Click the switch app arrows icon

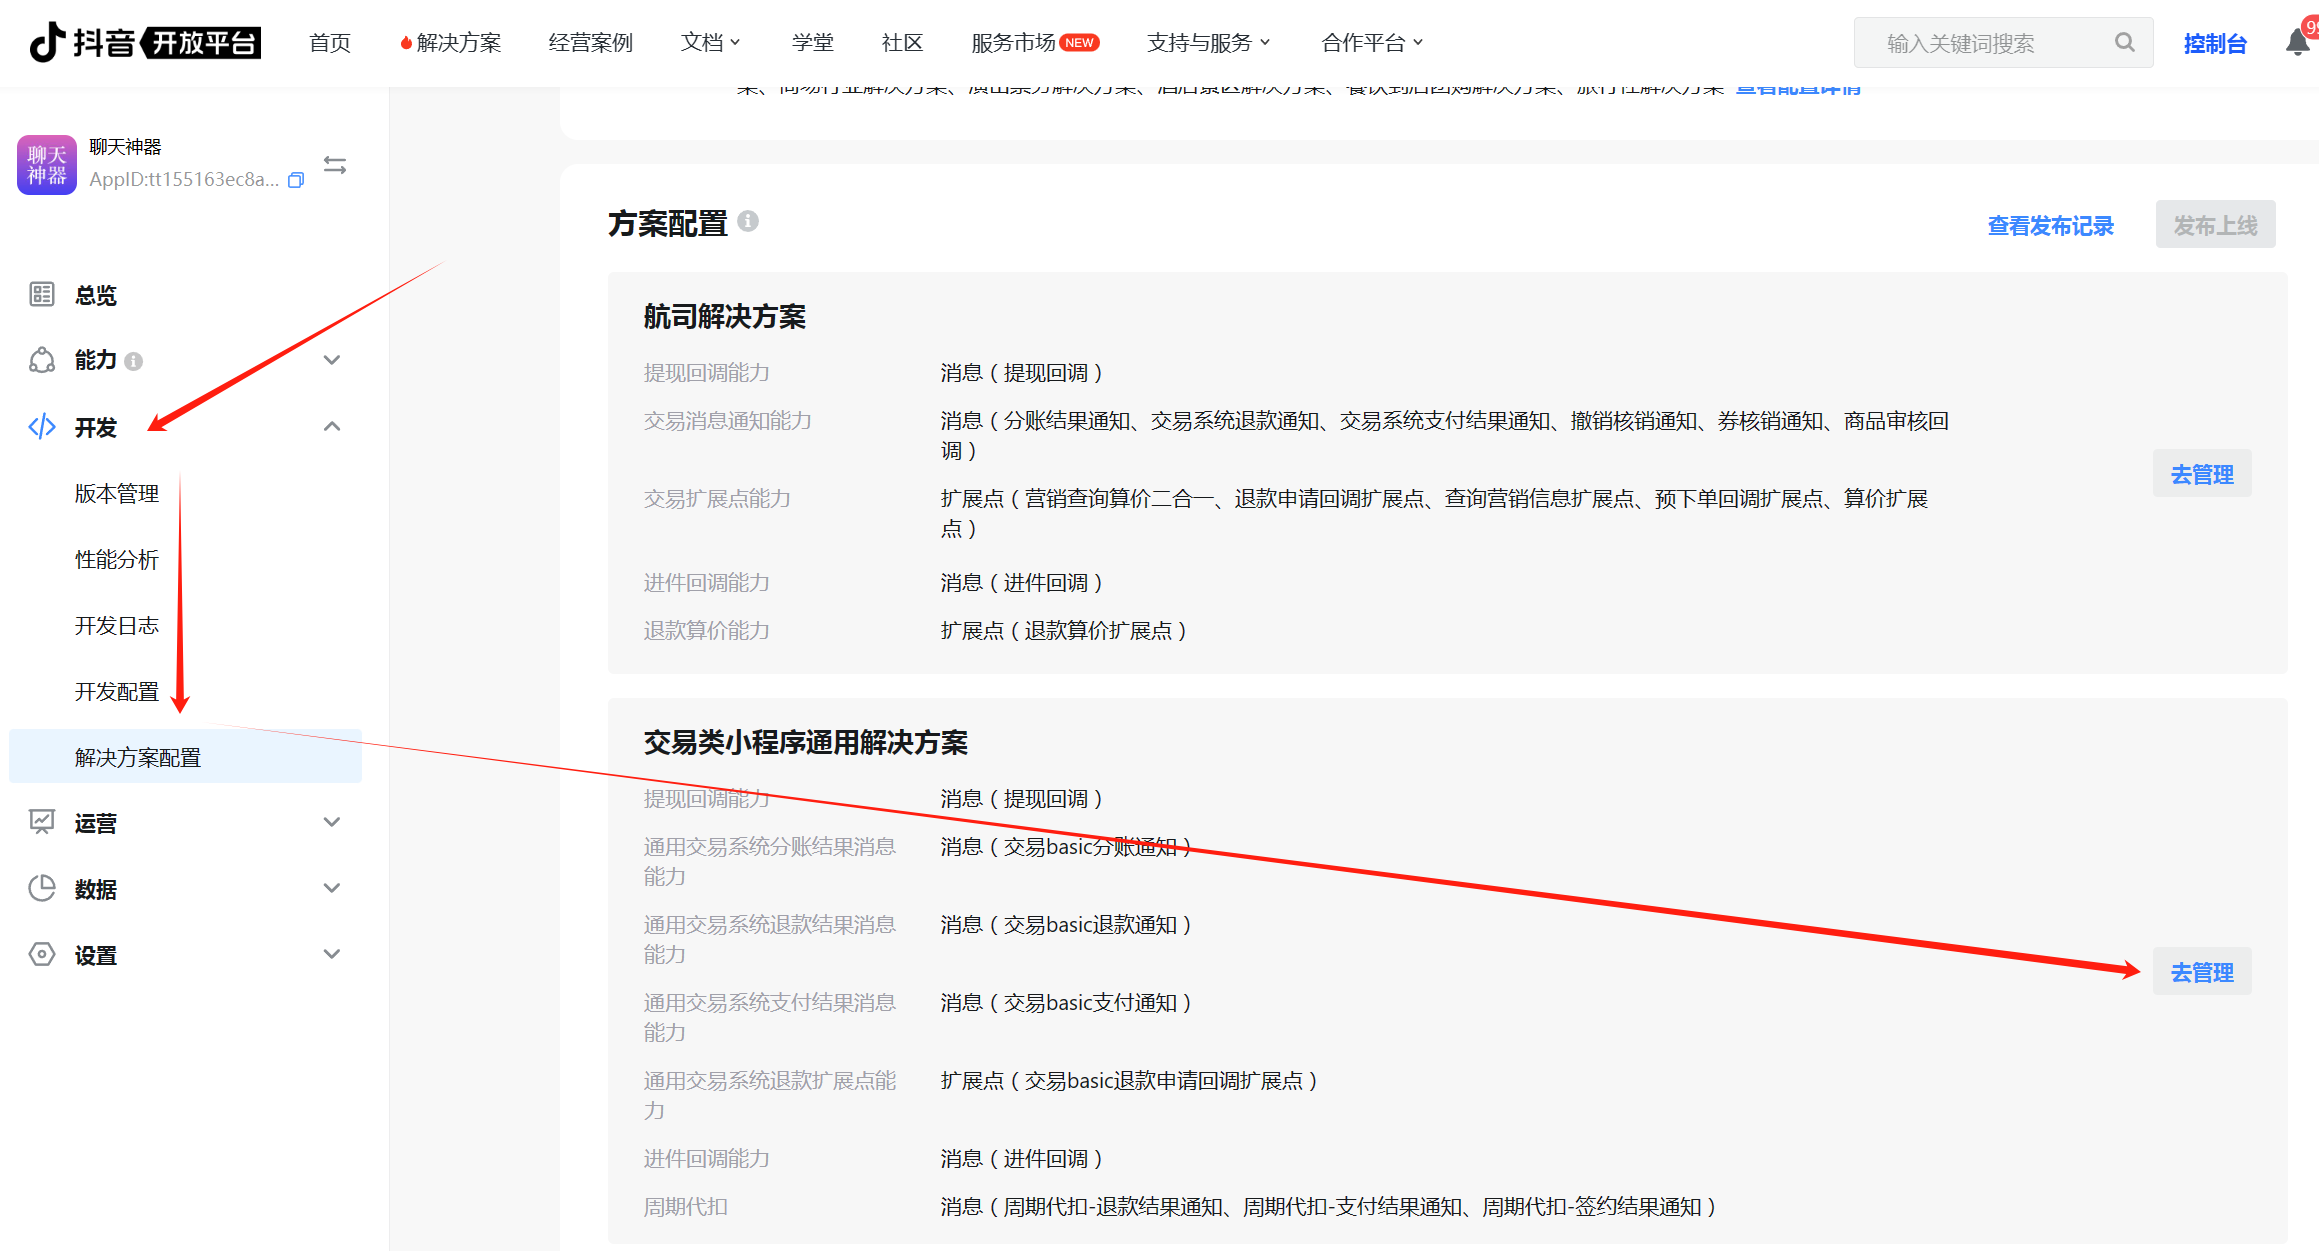335,165
